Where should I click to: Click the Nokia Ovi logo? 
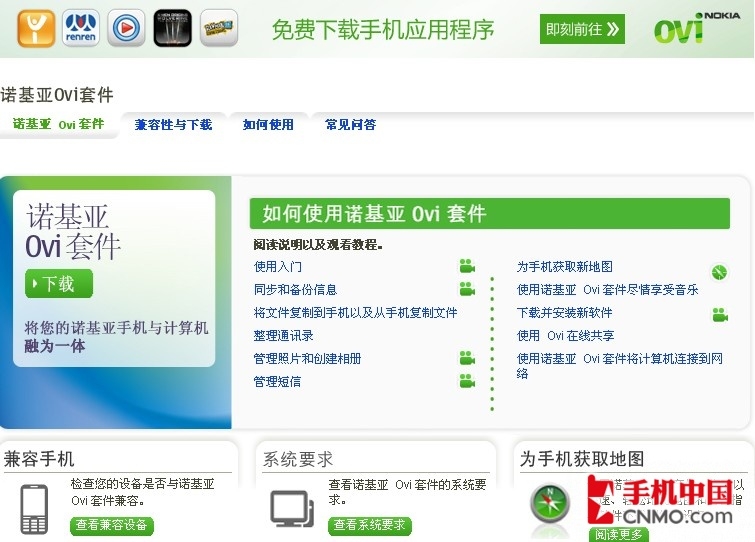(x=697, y=27)
